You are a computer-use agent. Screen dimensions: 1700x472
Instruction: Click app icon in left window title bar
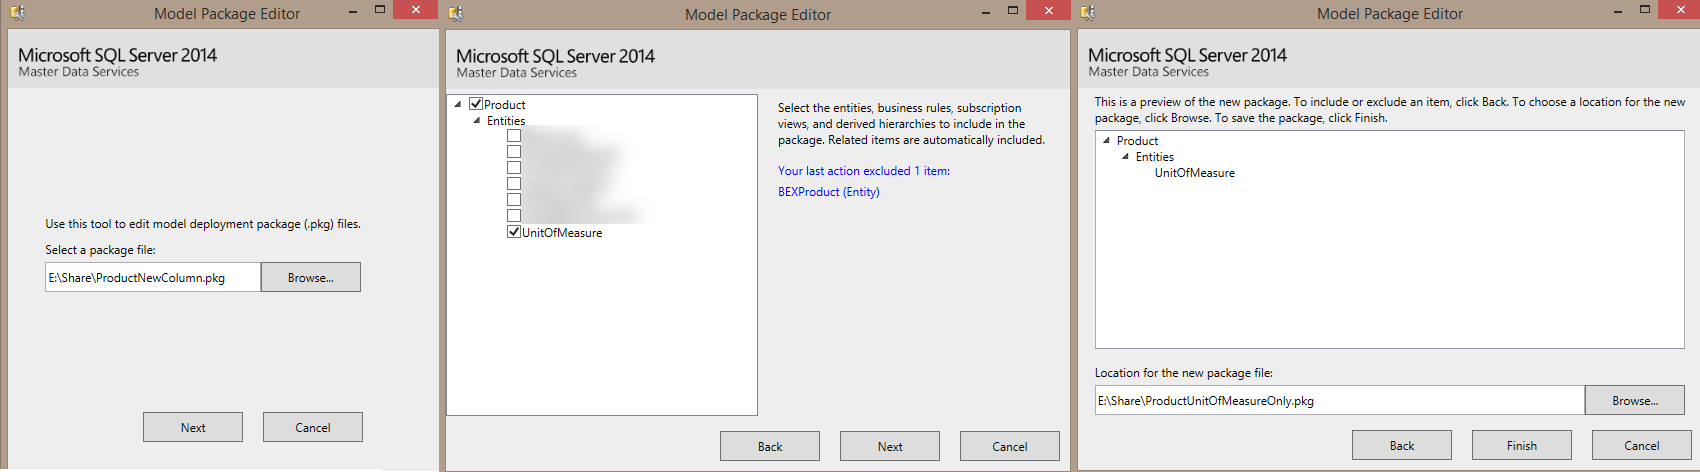pyautogui.click(x=16, y=13)
